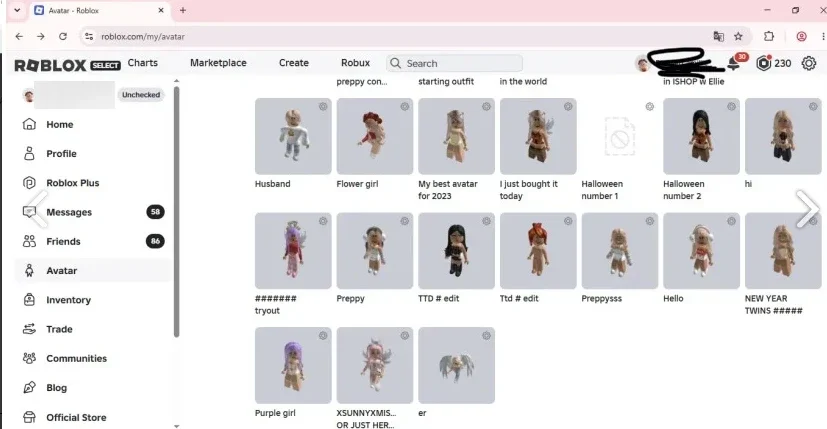Click the Search input field
Screen dimensions: 827x429
tap(455, 63)
